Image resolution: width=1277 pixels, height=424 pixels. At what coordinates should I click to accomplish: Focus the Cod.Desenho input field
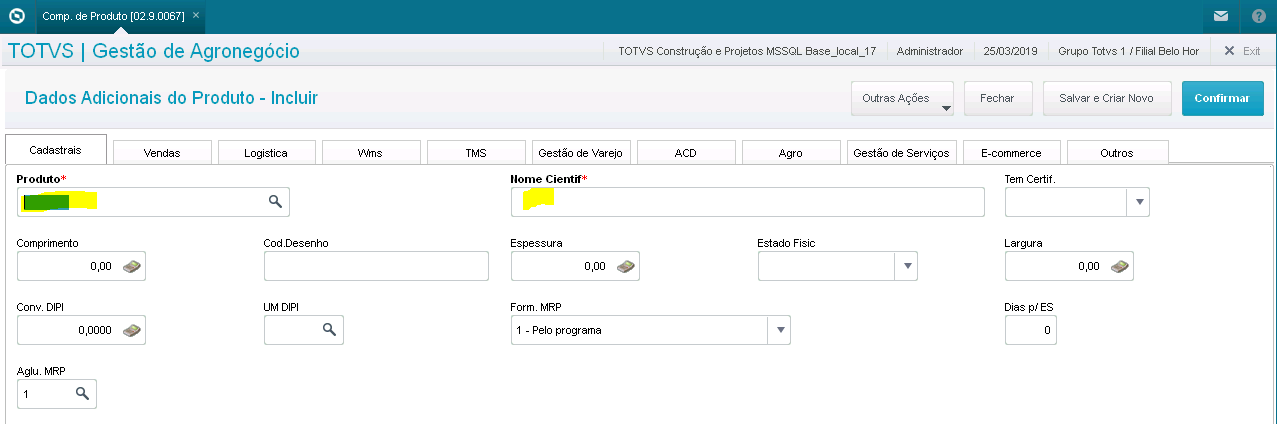[376, 266]
